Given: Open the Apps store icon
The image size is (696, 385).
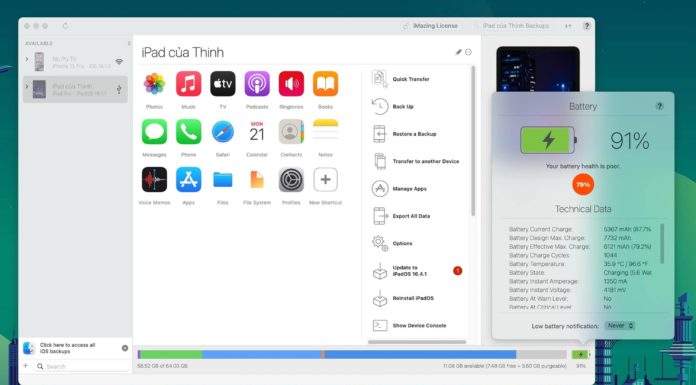Looking at the screenshot, I should pos(188,179).
